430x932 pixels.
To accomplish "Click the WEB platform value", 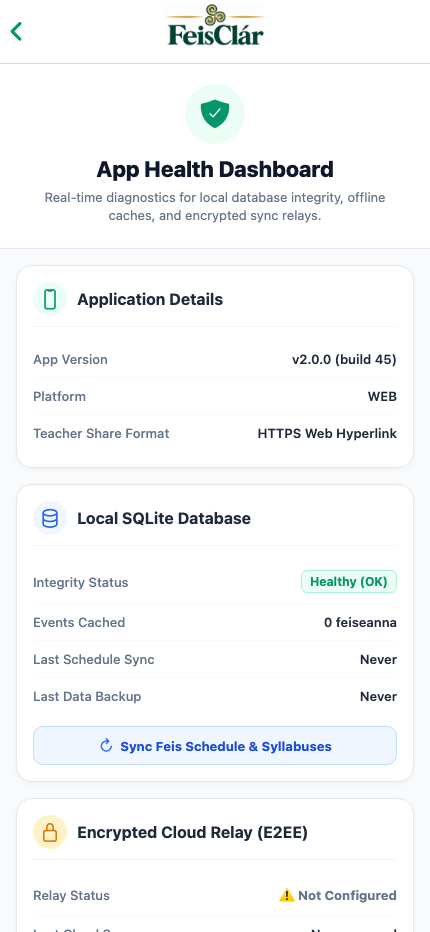I will (x=382, y=396).
